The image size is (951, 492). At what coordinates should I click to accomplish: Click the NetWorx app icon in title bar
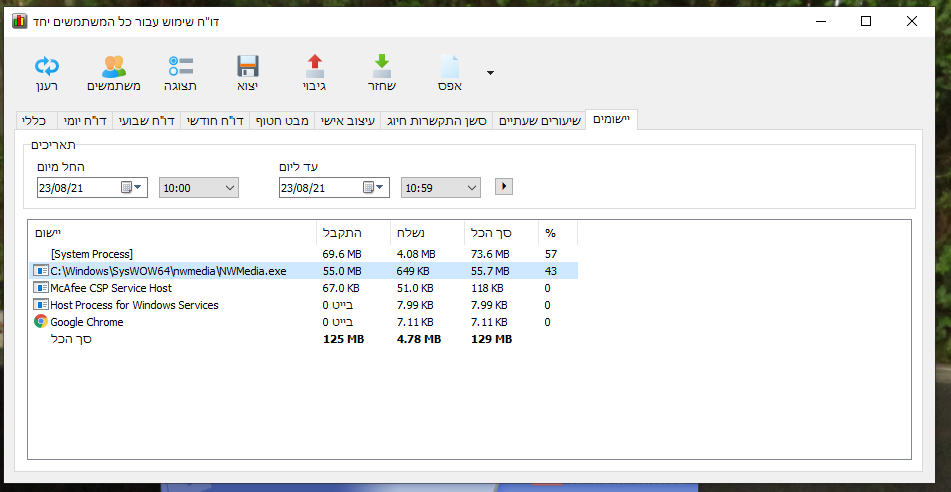point(19,21)
